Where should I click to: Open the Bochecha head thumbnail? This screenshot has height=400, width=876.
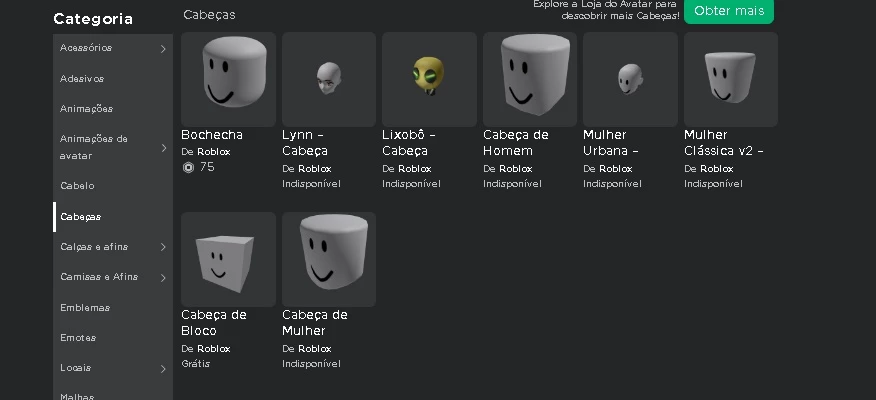pos(228,79)
